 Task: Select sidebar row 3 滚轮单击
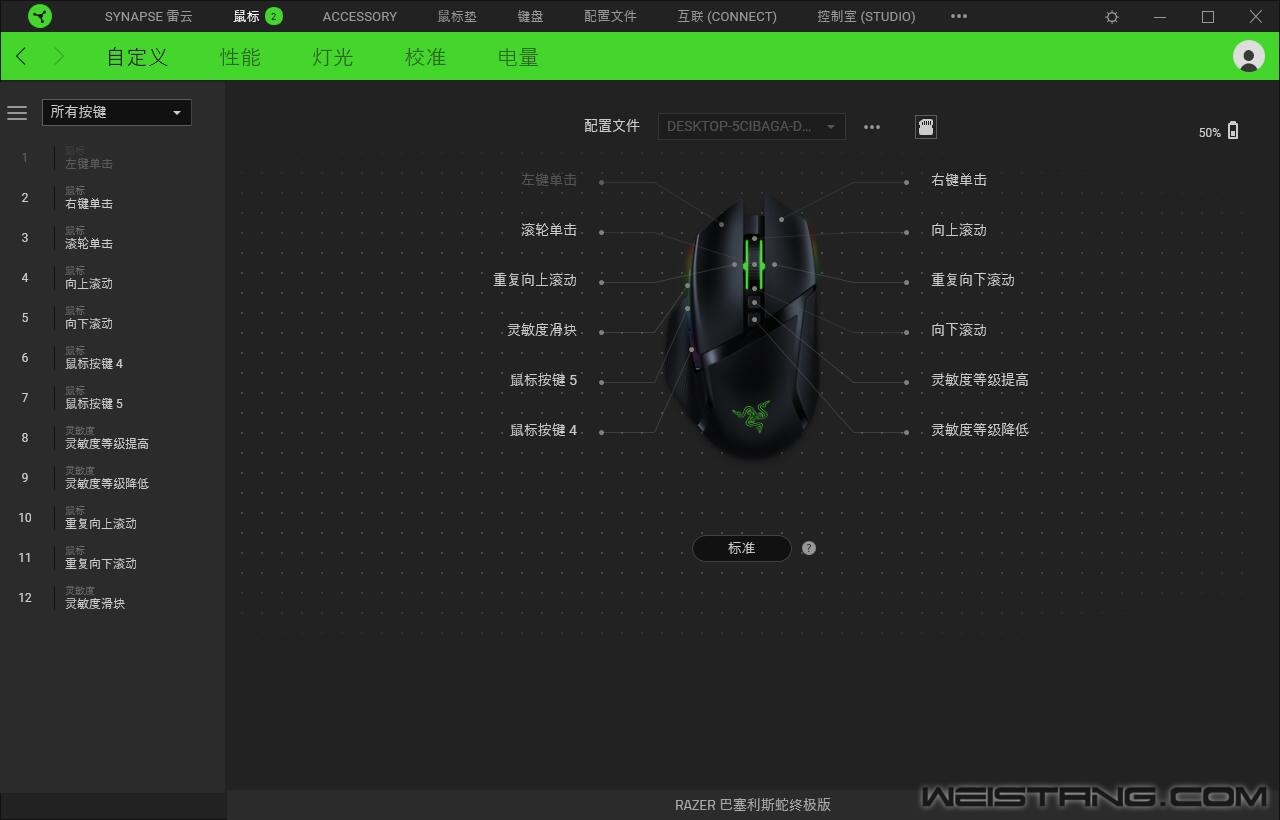pos(112,238)
